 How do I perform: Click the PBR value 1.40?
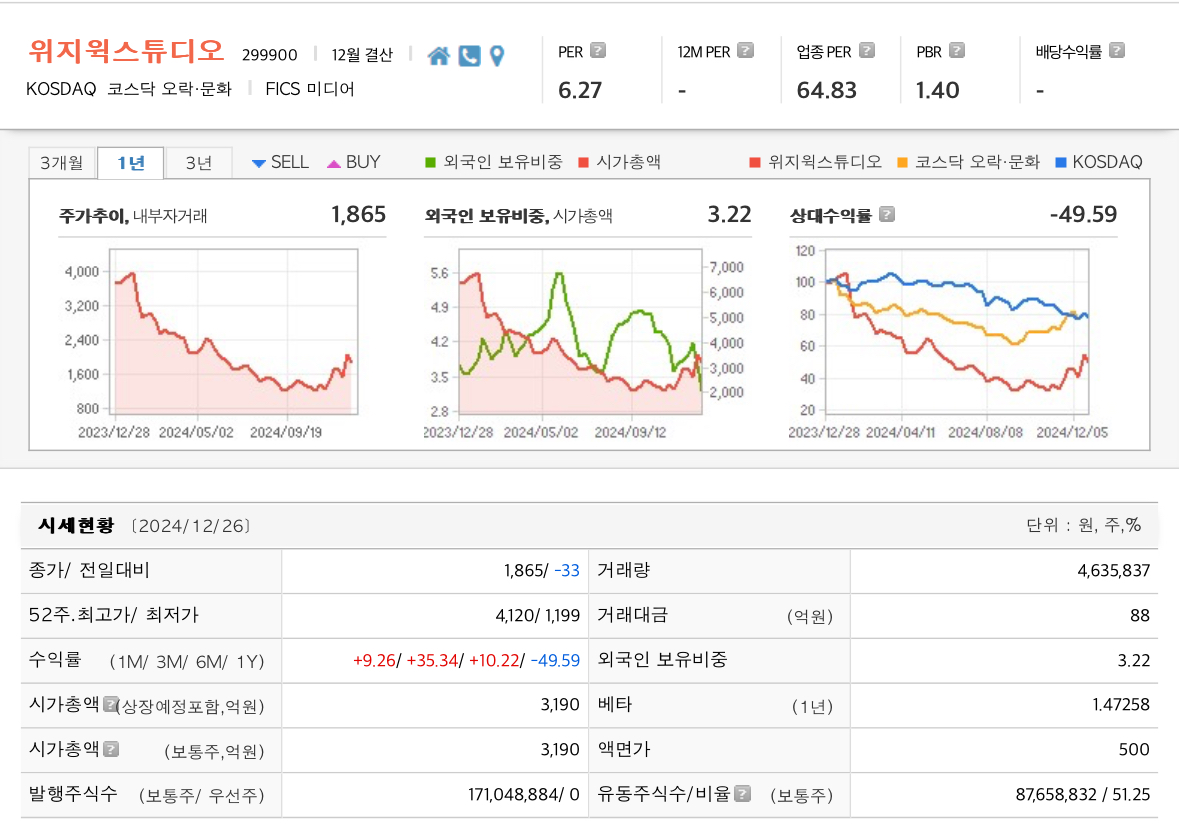click(x=937, y=90)
